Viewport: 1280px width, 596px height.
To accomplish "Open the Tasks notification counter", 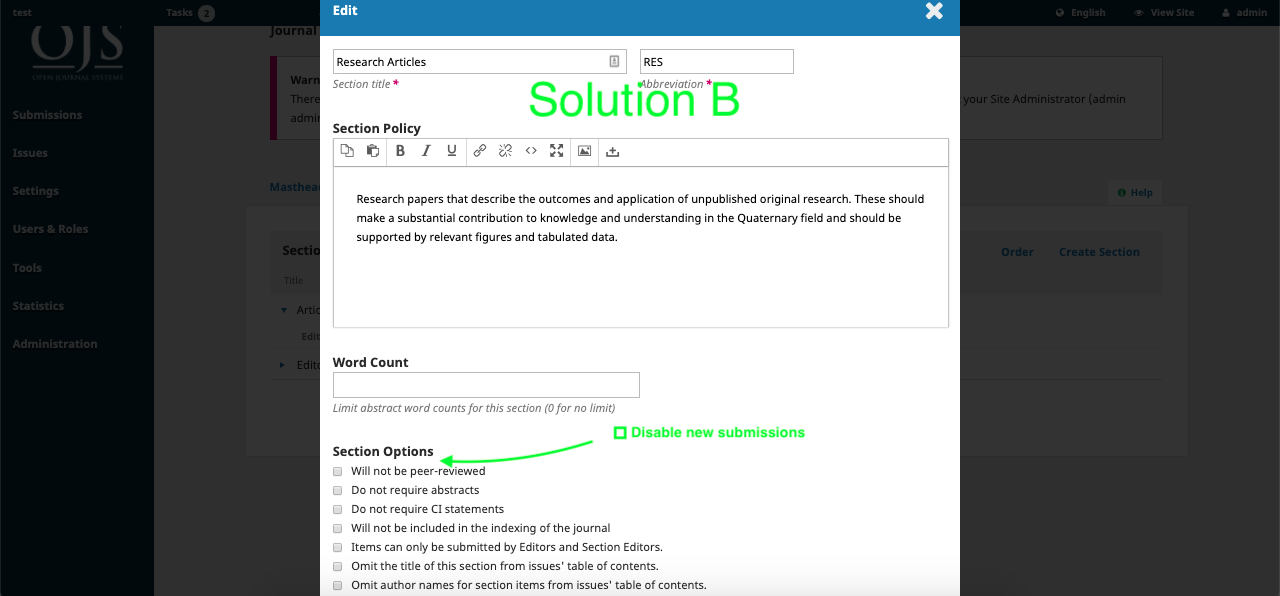I will [x=206, y=12].
